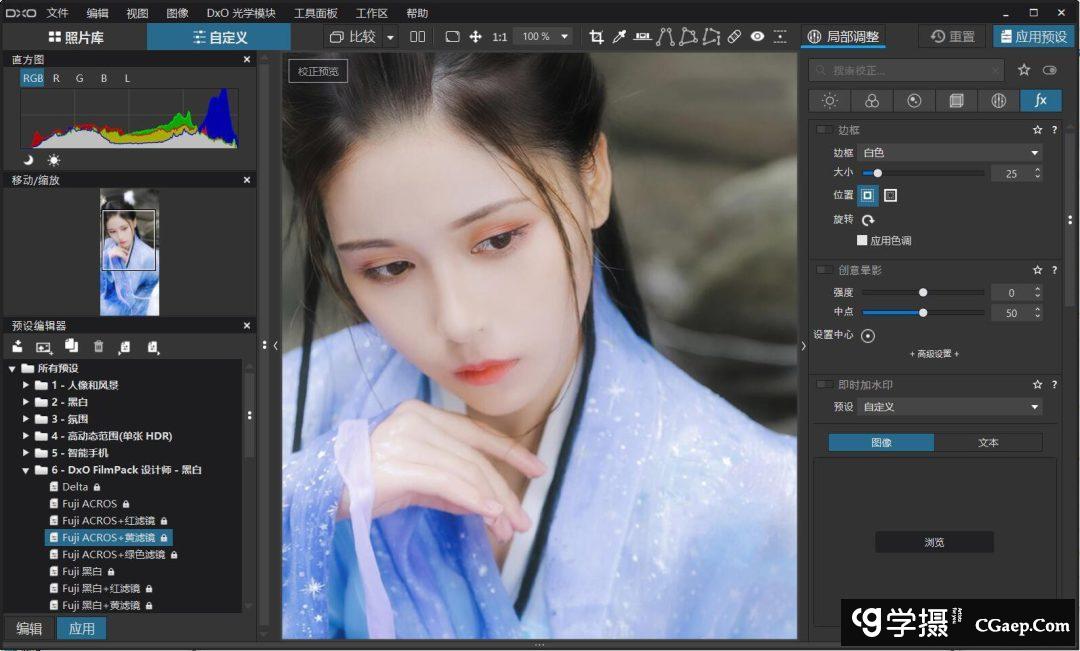Open the 边框 white color dropdown

click(x=950, y=153)
